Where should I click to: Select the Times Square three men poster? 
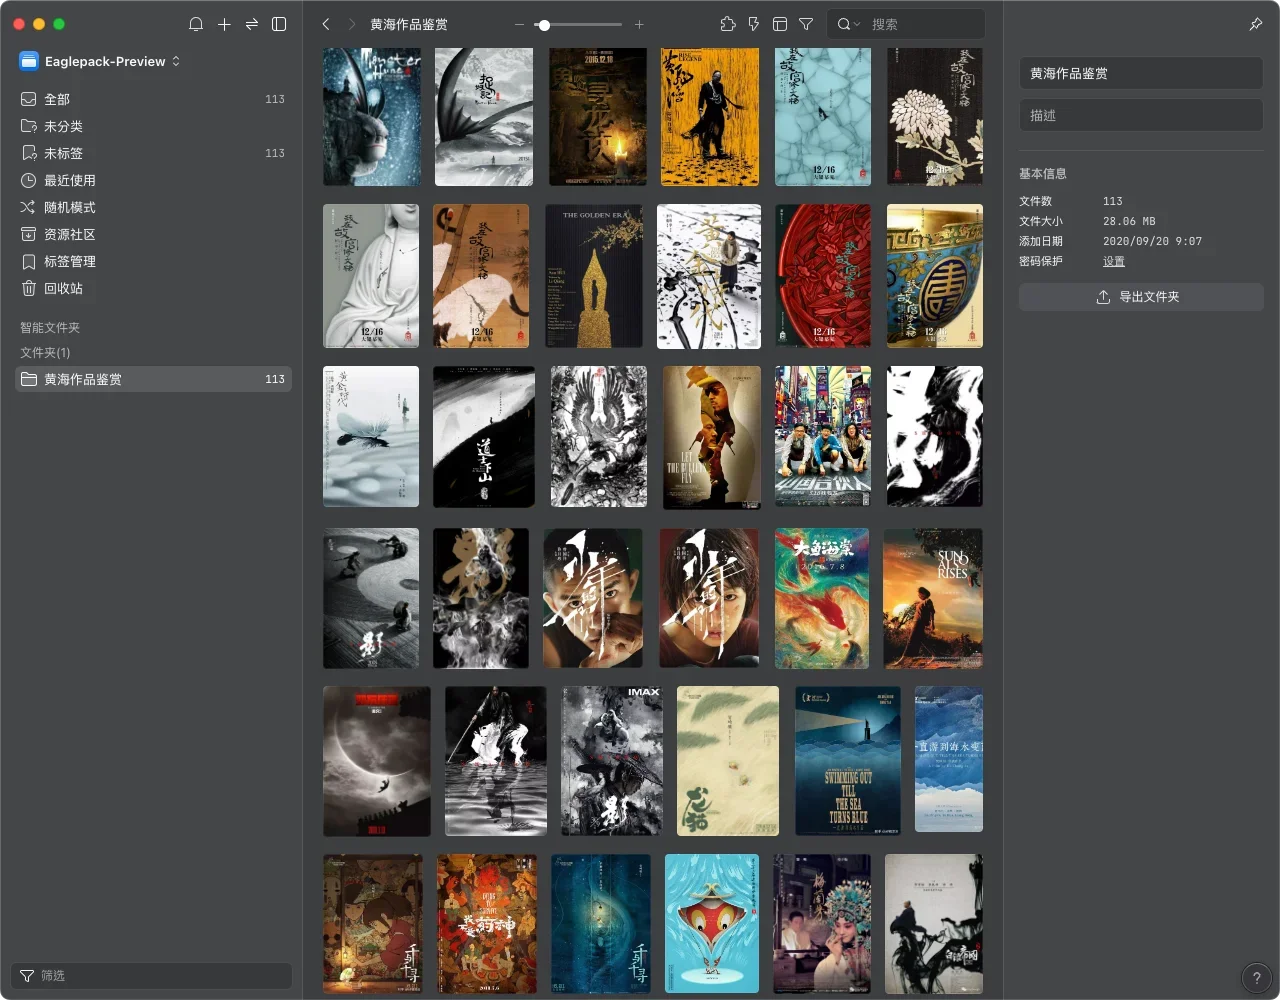[823, 436]
